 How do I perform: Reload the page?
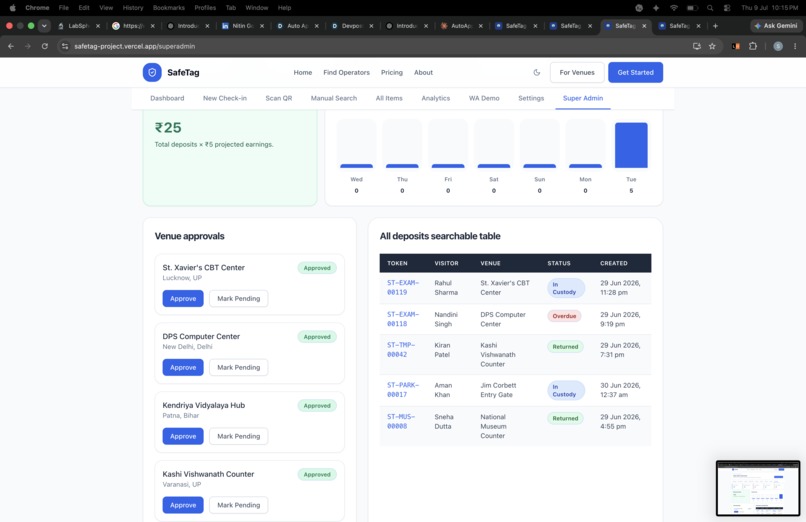point(45,46)
